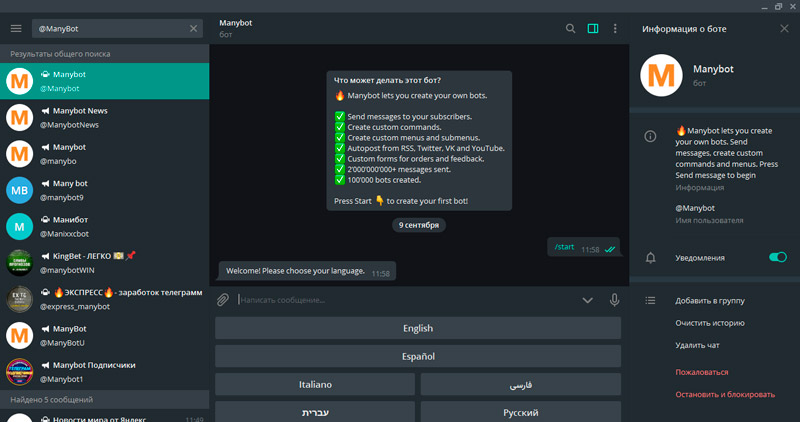Click Очистить историю option
This screenshot has width=800, height=422.
pos(710,323)
